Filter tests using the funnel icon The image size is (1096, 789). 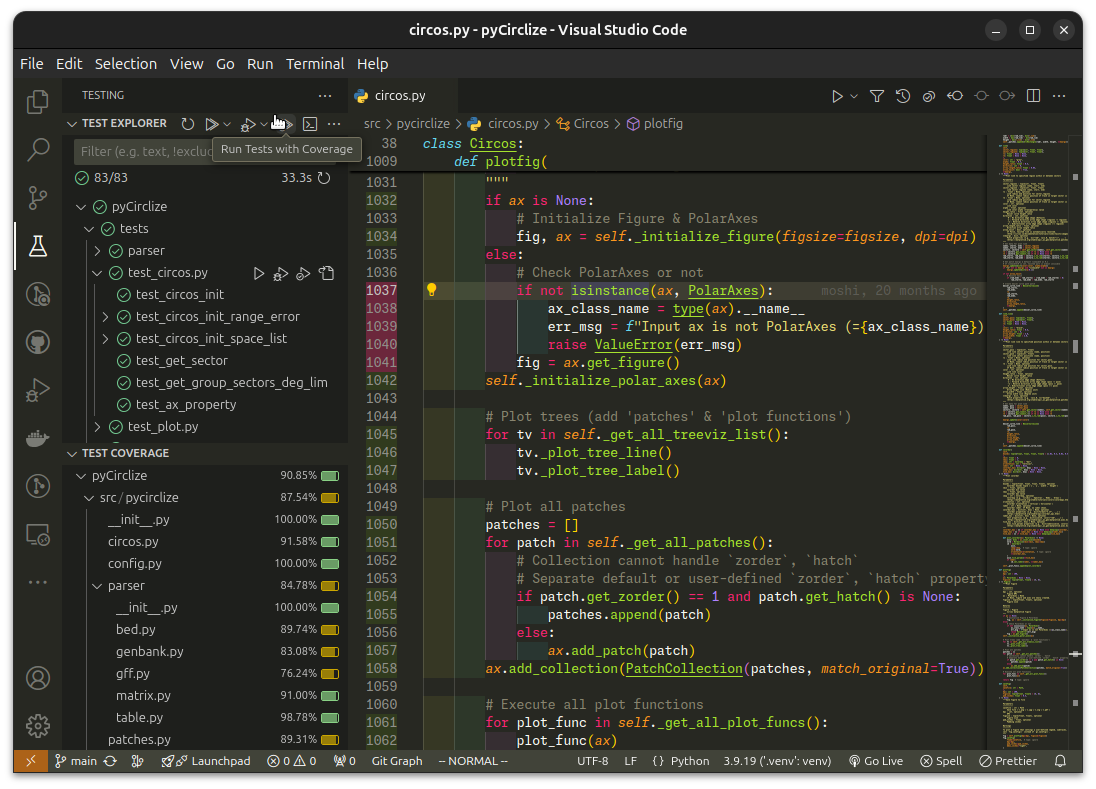coord(877,95)
